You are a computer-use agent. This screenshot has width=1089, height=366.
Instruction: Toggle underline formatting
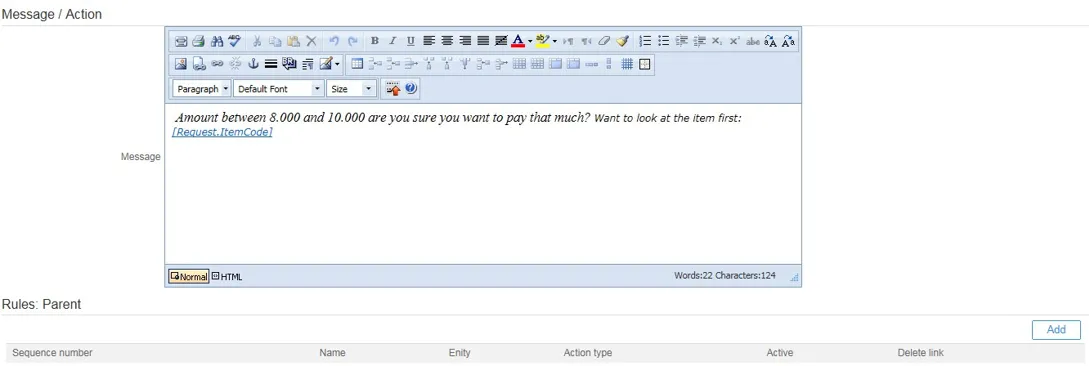[x=410, y=41]
